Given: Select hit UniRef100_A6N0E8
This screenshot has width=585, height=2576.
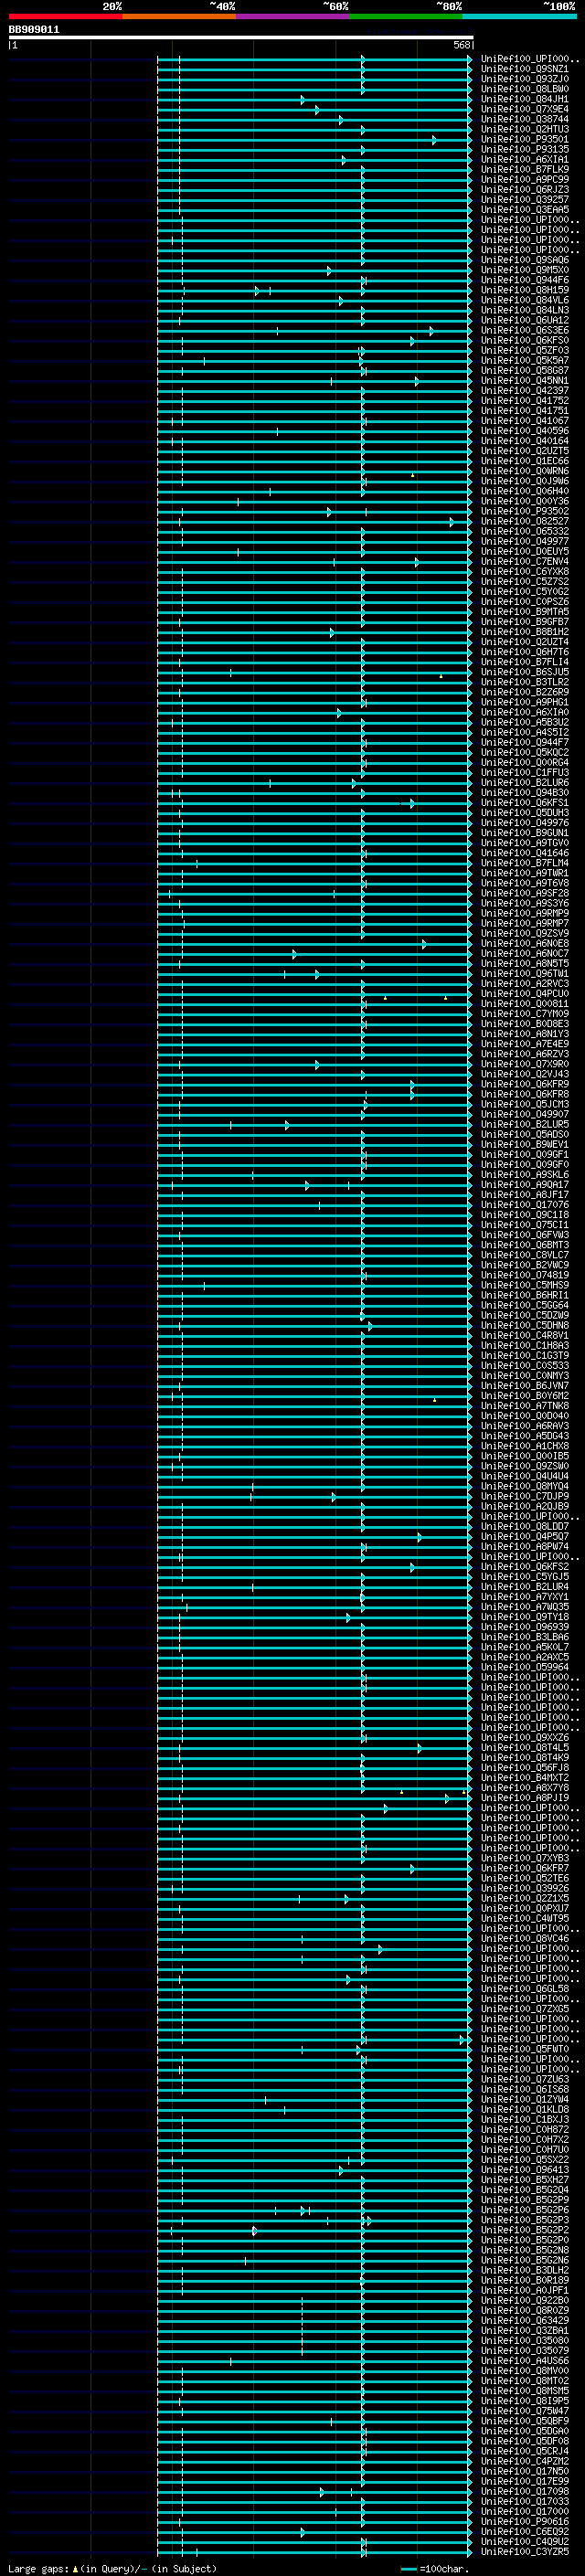Looking at the screenshot, I should pyautogui.click(x=525, y=943).
